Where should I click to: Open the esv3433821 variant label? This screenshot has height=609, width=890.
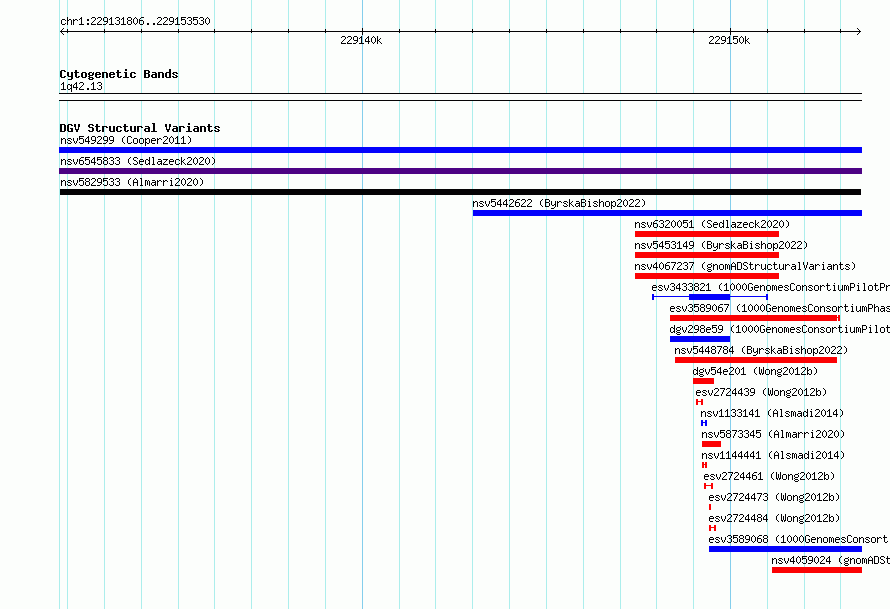click(770, 287)
